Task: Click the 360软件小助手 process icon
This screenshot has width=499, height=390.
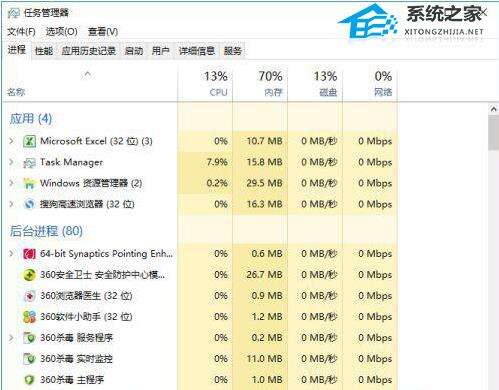Action: pos(29,317)
